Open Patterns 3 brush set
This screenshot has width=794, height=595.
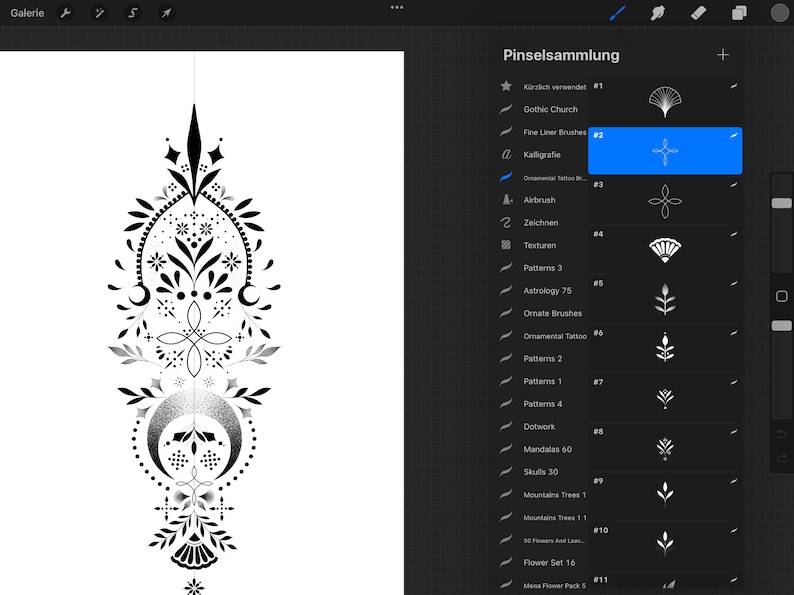pos(542,268)
